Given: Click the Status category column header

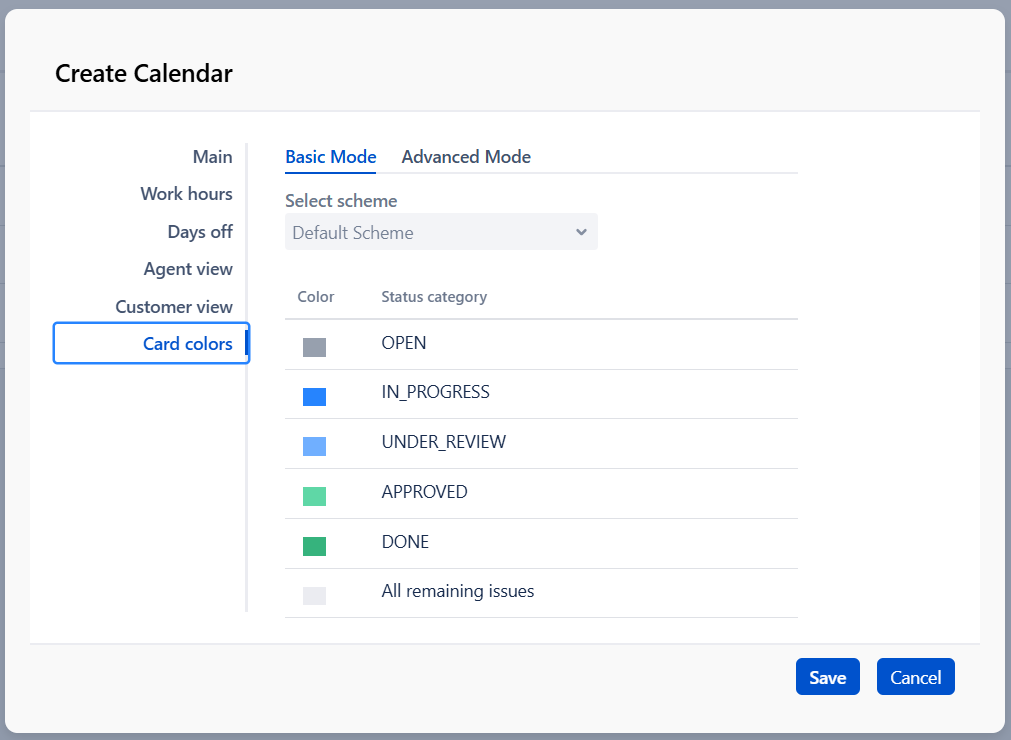Looking at the screenshot, I should [434, 297].
